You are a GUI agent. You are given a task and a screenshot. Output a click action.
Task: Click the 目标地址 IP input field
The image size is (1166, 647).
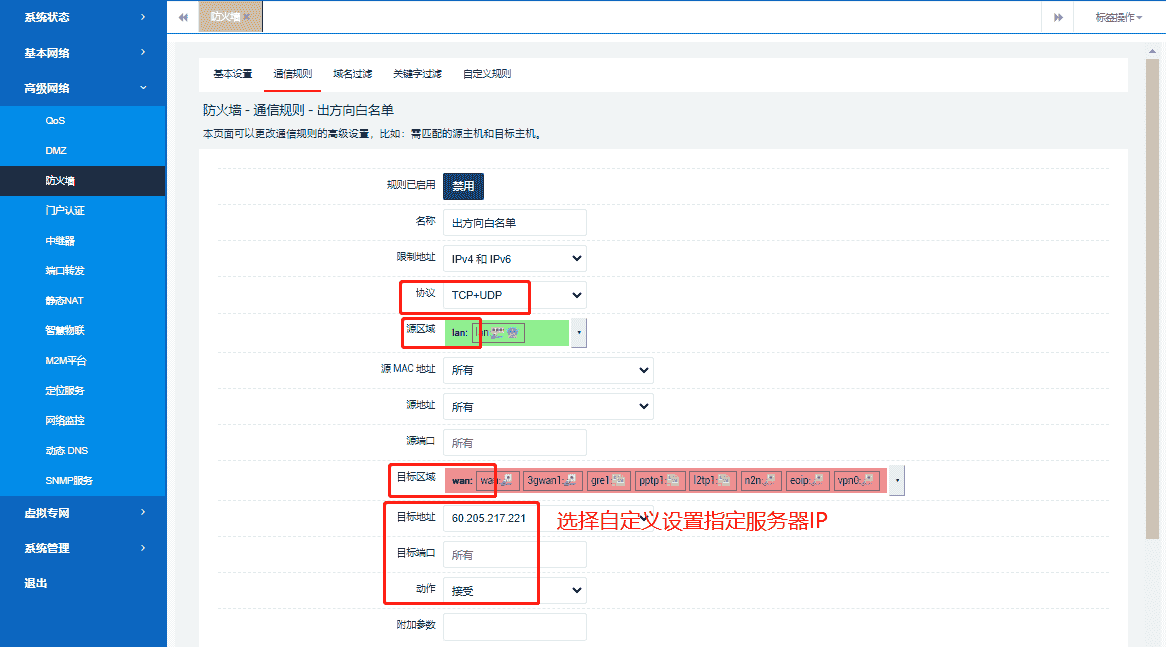click(490, 518)
